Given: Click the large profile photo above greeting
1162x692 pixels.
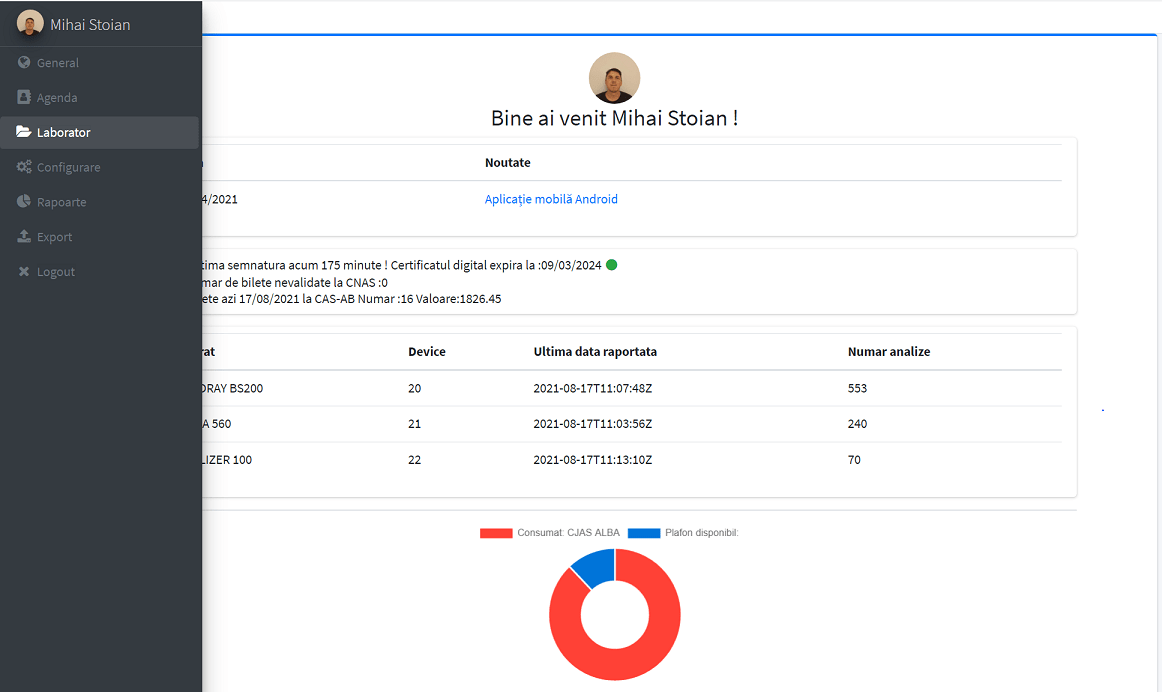Looking at the screenshot, I should [x=614, y=78].
